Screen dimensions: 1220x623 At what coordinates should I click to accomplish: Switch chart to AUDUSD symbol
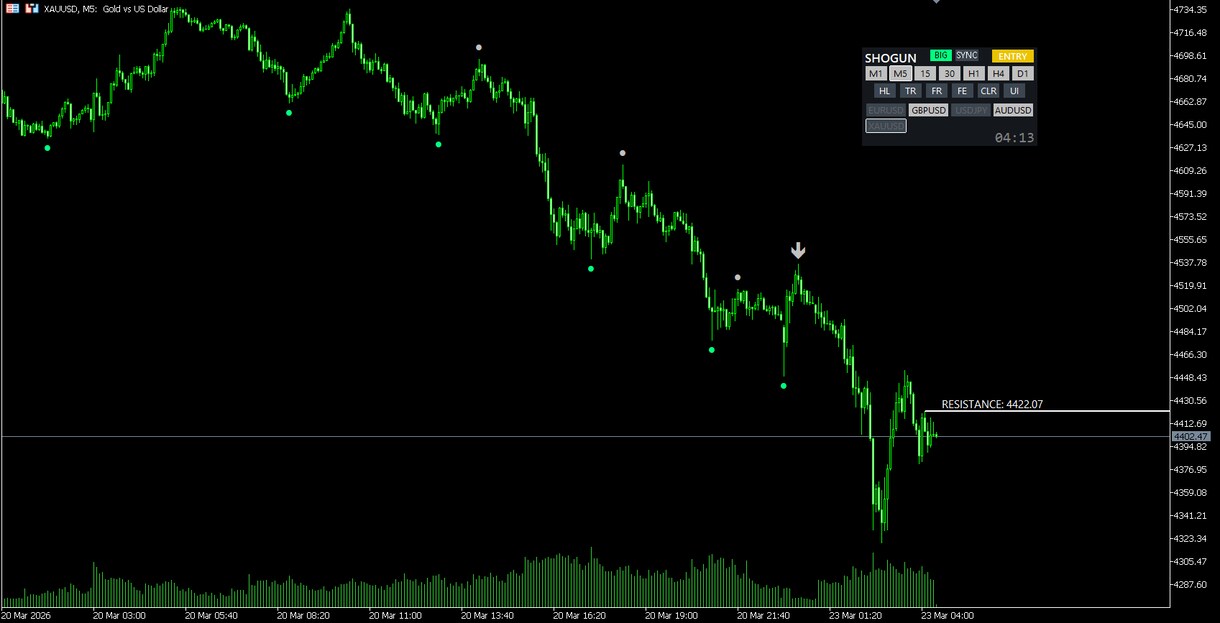click(x=1013, y=110)
